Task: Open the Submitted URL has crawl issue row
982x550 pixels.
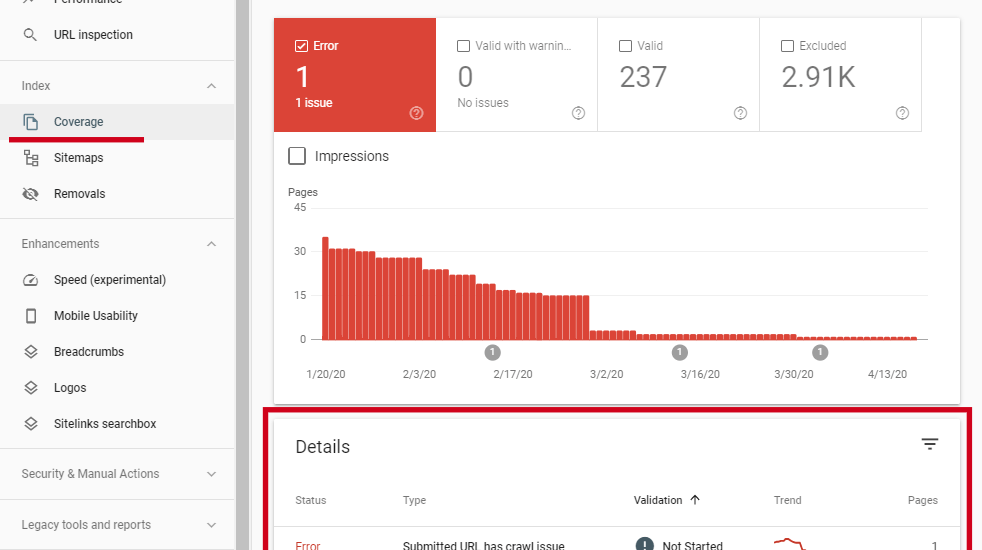Action: tap(483, 545)
